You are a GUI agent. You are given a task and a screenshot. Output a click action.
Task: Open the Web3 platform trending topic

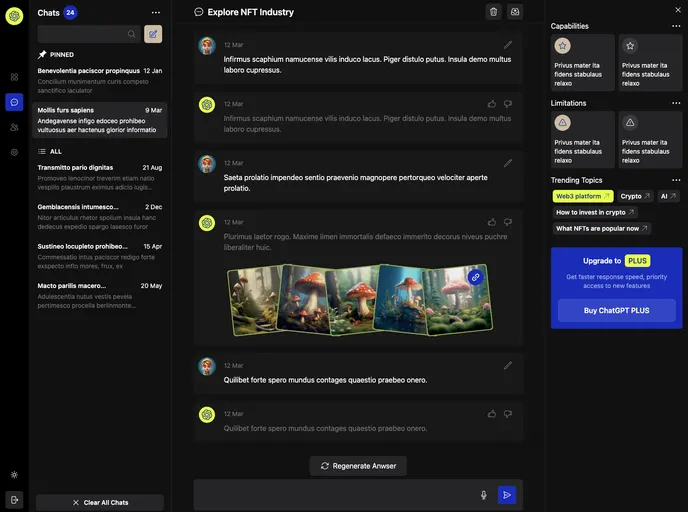point(583,196)
